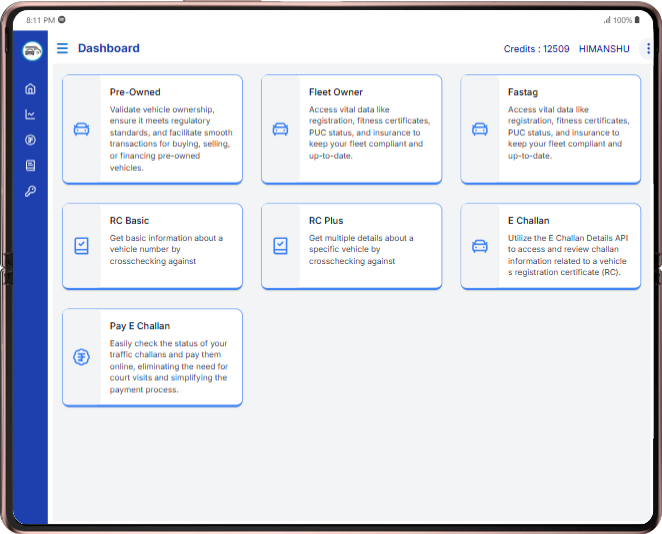The image size is (662, 534).
Task: Open the hamburger menu beside Dashboard
Action: pos(62,48)
